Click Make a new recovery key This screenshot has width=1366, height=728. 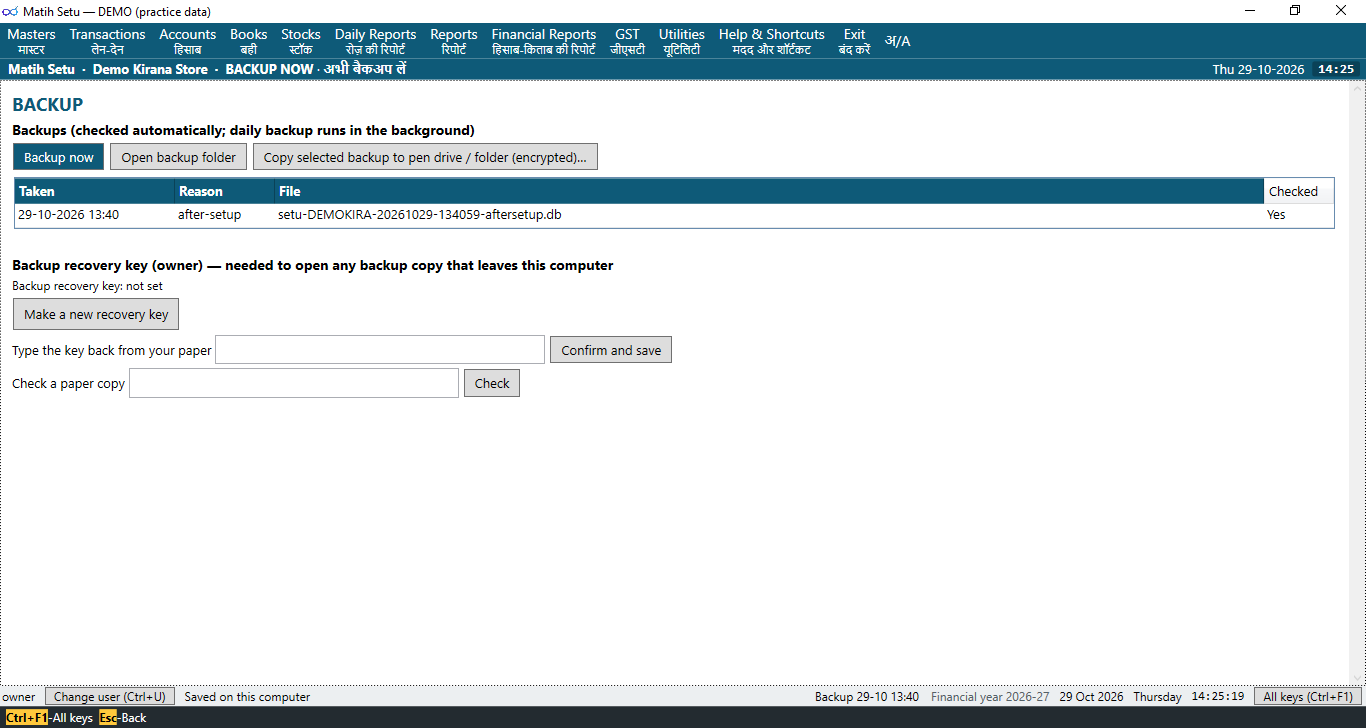[96, 314]
